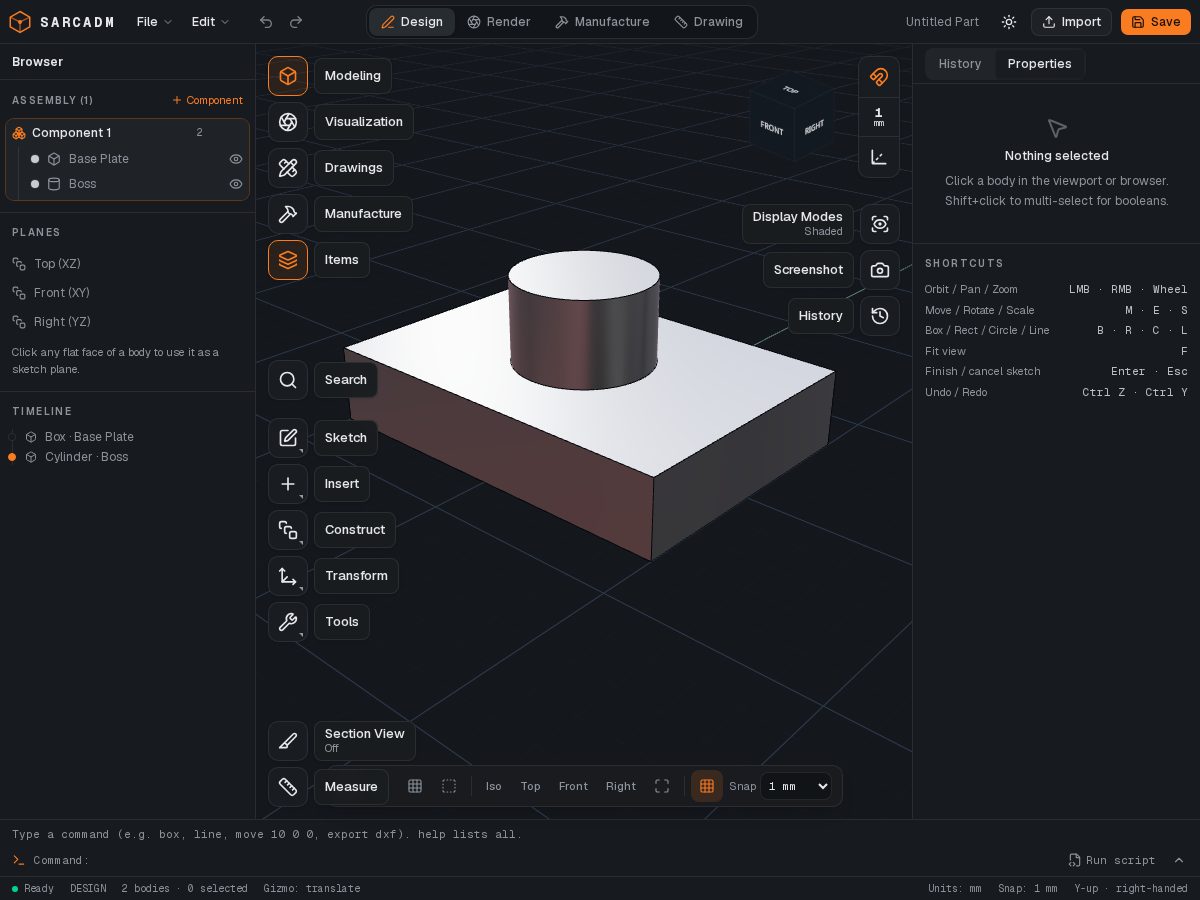1200x900 pixels.
Task: Click the Cylinder · Boss timeline entry
Action: click(x=86, y=457)
